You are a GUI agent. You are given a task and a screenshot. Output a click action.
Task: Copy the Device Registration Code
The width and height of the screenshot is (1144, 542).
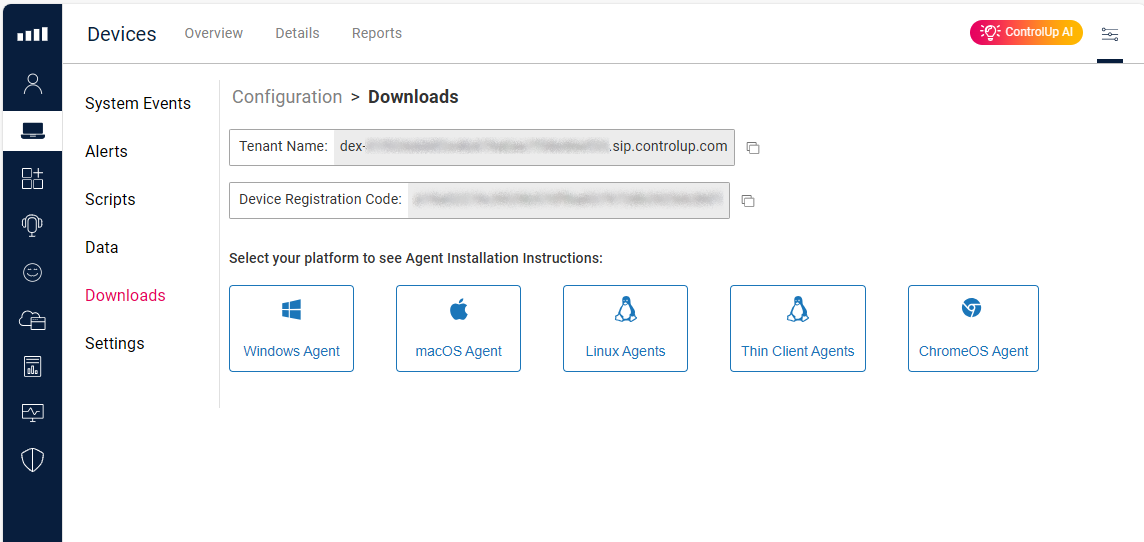(748, 201)
